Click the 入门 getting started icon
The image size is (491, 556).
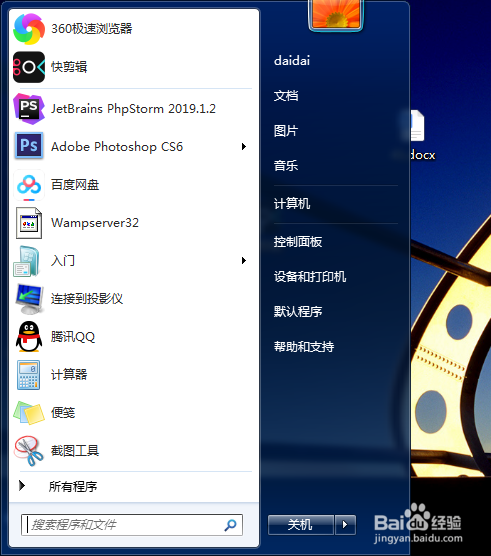[x=27, y=261]
